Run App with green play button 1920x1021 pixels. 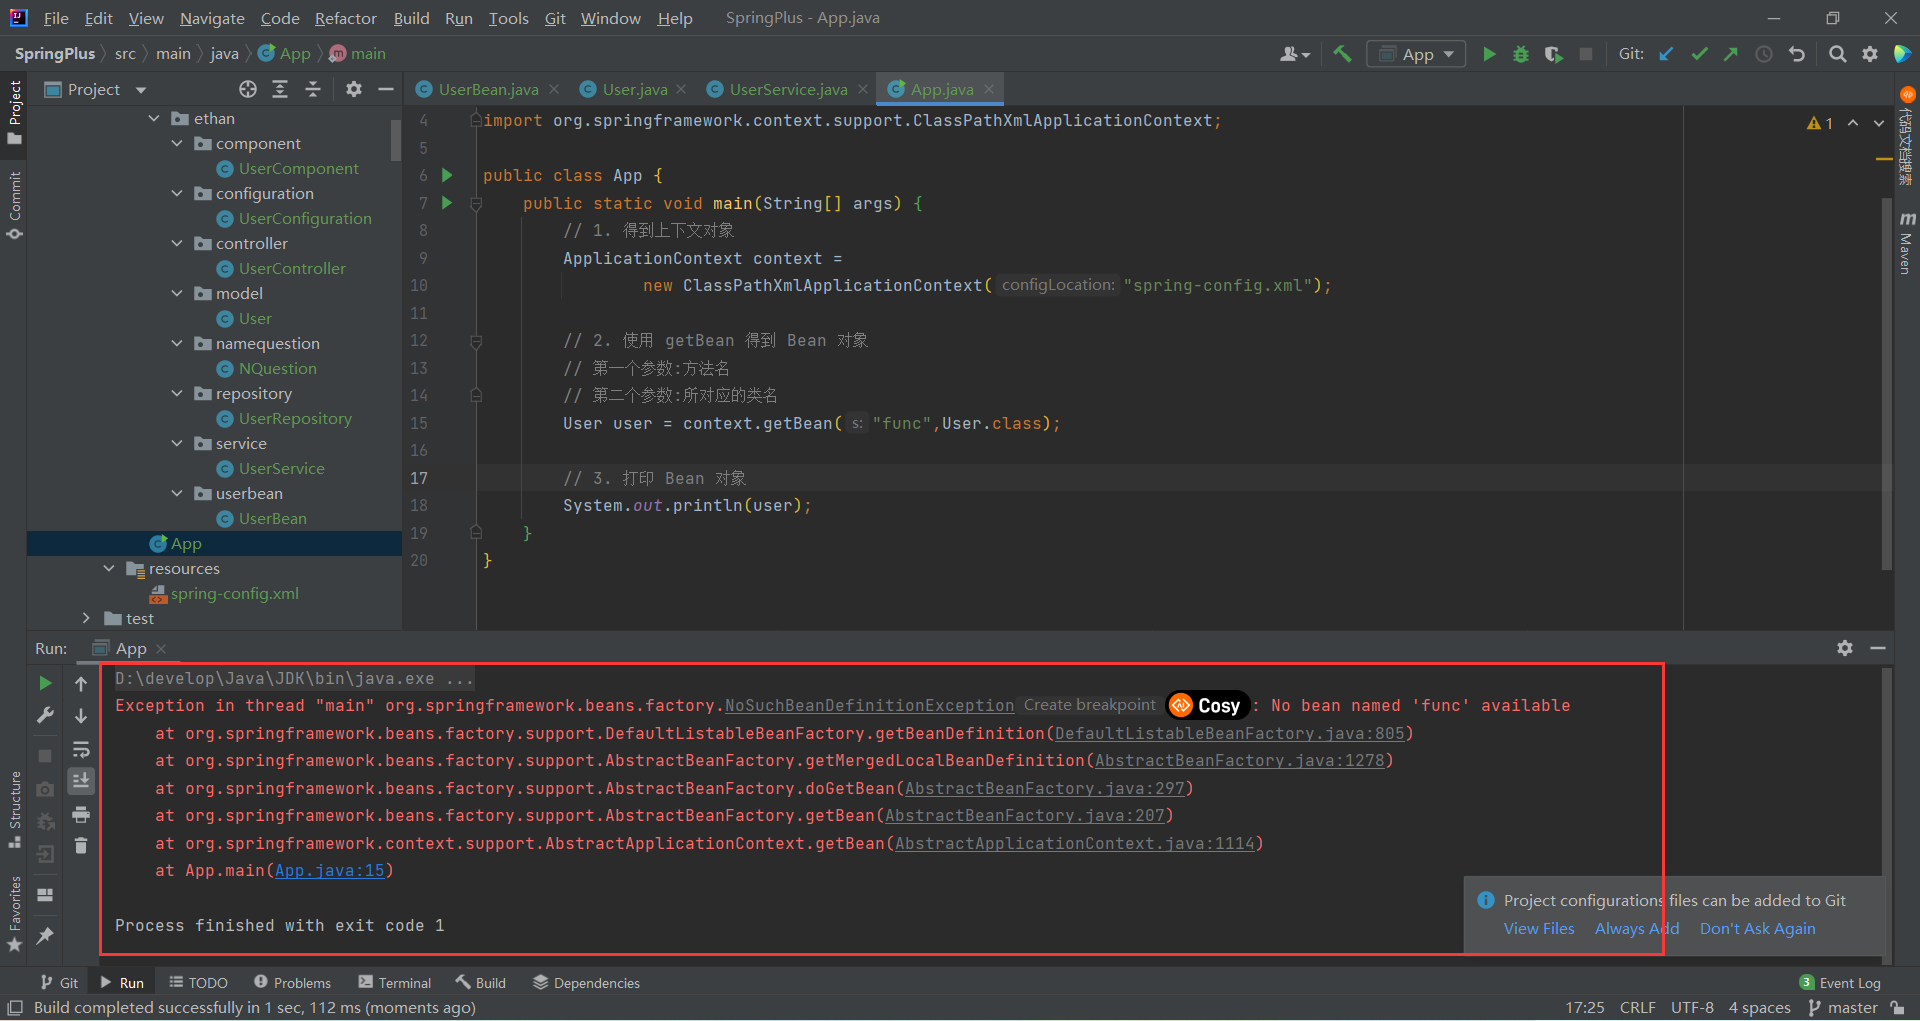[x=1489, y=54]
